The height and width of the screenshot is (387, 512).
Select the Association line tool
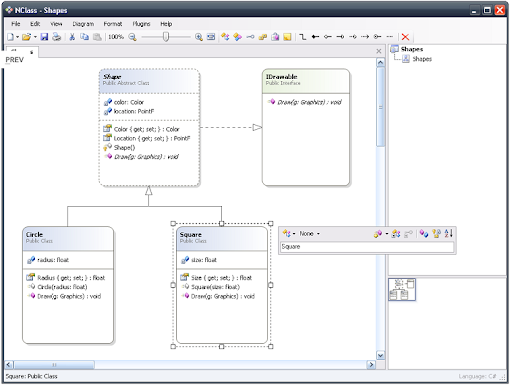click(x=303, y=37)
